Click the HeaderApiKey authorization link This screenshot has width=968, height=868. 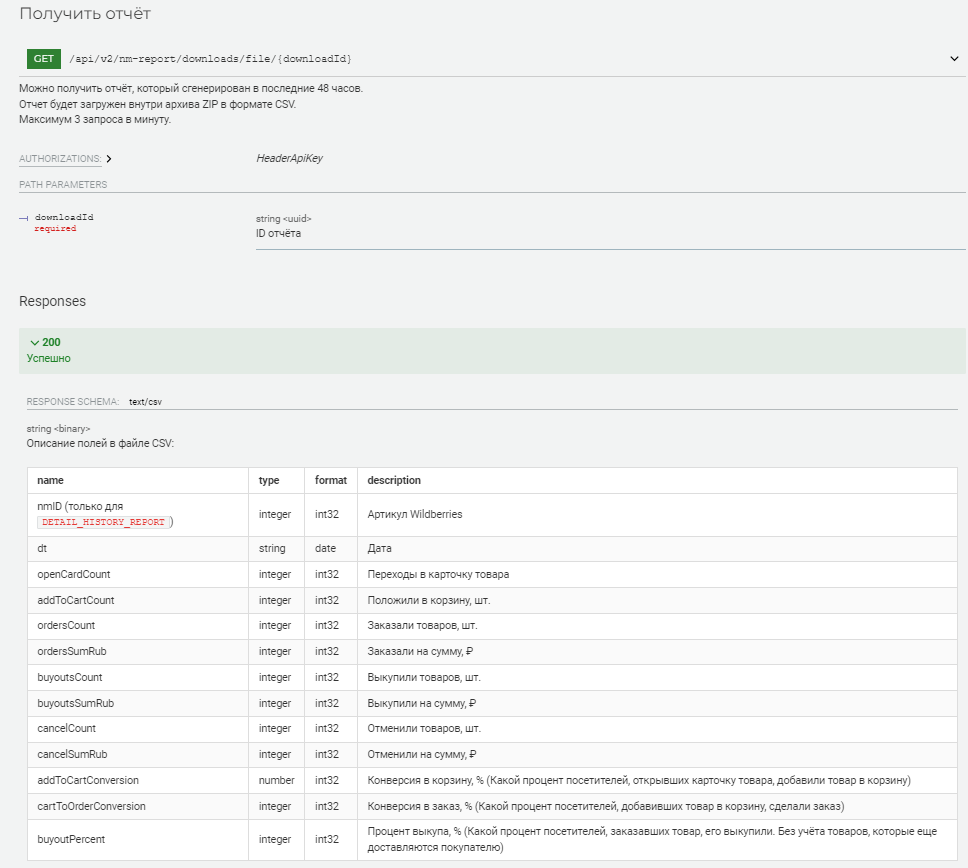pos(289,158)
